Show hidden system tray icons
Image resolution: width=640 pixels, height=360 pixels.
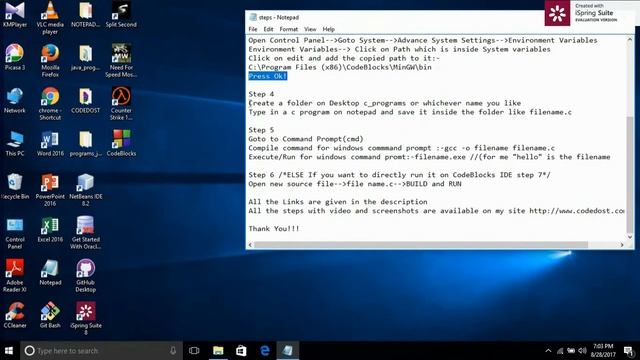[x=548, y=351]
